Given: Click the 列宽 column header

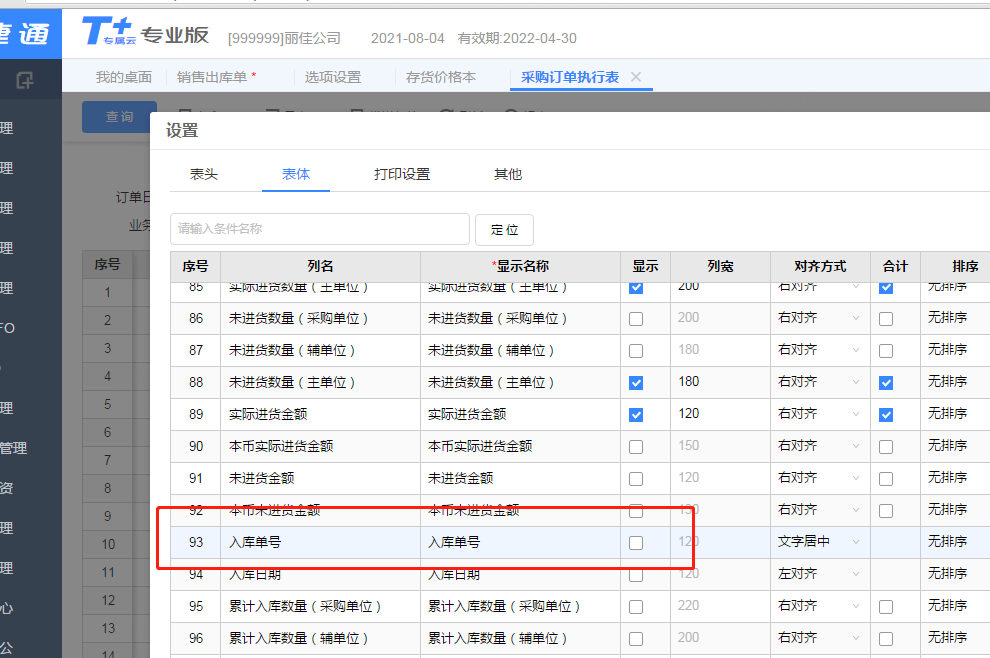Looking at the screenshot, I should [x=720, y=266].
